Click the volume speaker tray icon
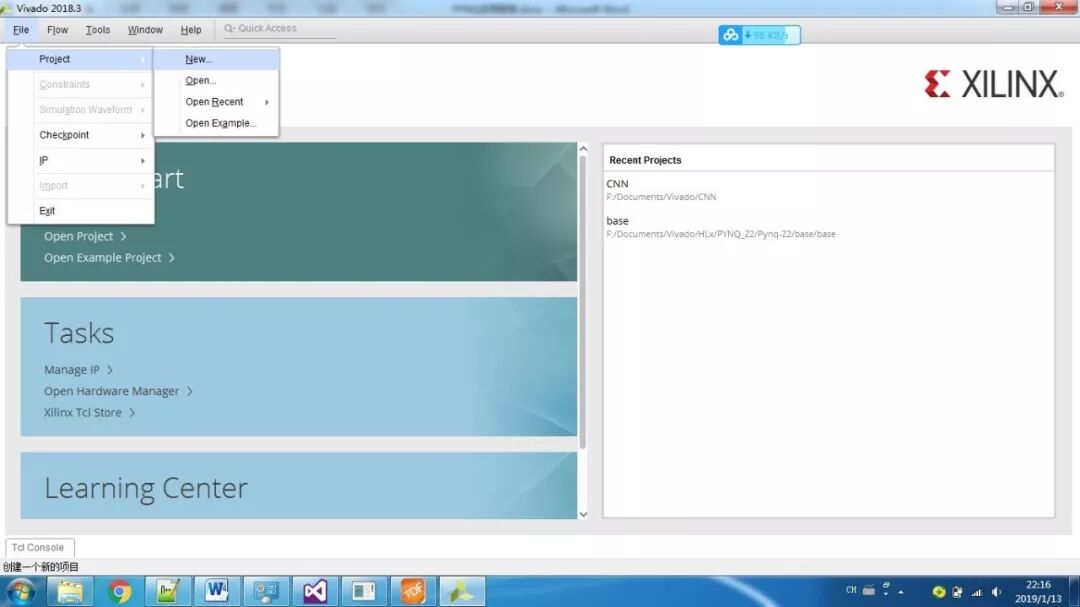The width and height of the screenshot is (1080, 607). pyautogui.click(x=996, y=592)
